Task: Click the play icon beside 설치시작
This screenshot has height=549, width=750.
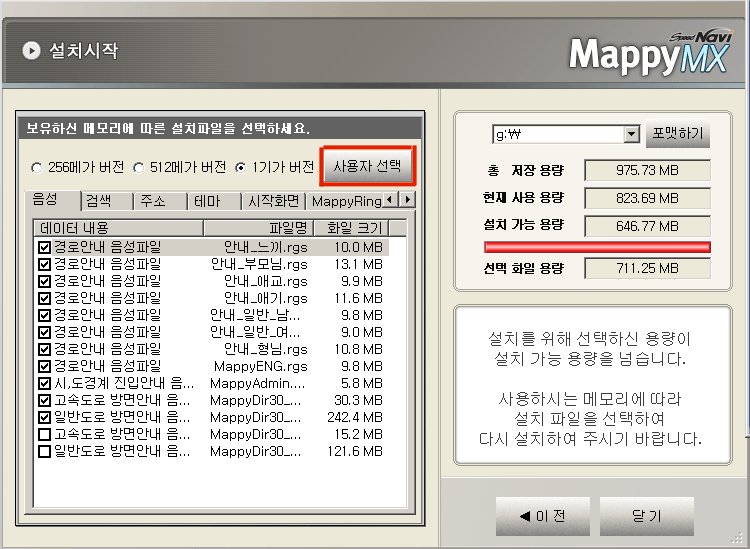Action: [31, 50]
